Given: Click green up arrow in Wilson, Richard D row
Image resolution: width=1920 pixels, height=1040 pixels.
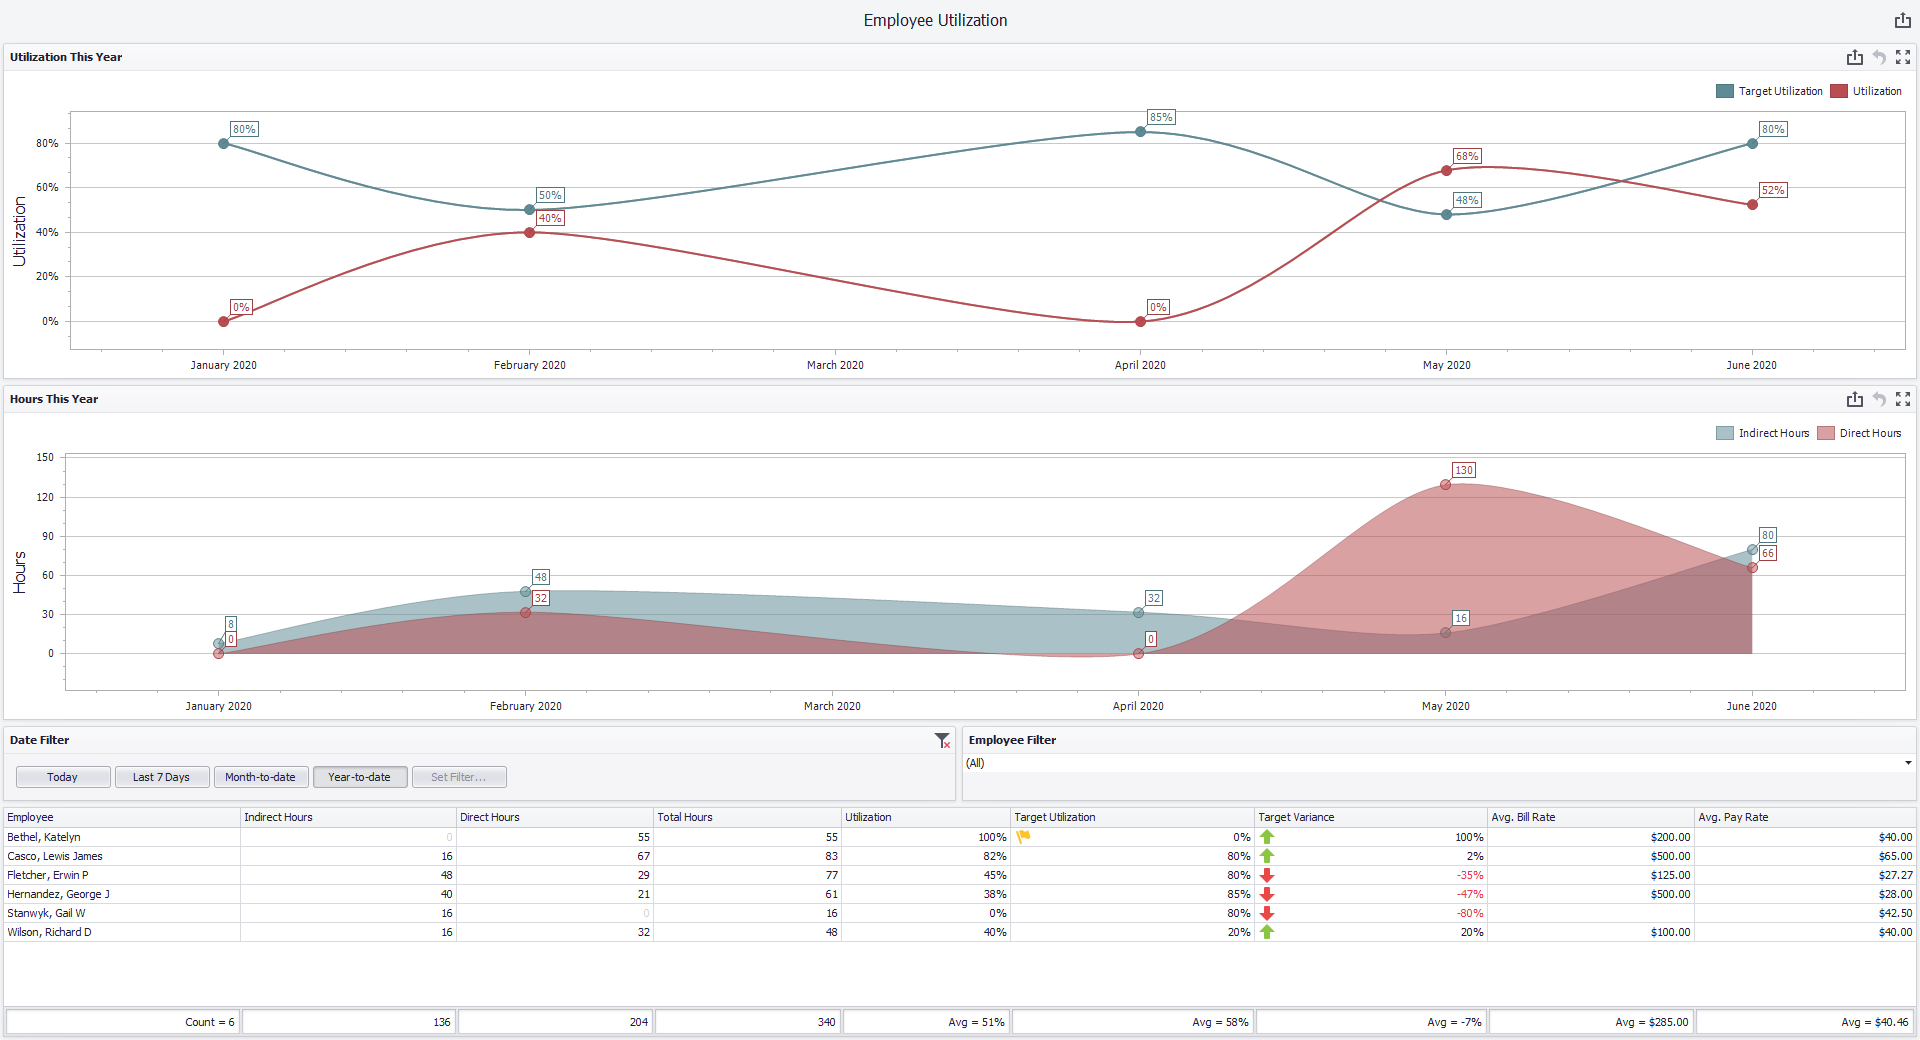Looking at the screenshot, I should (x=1267, y=932).
